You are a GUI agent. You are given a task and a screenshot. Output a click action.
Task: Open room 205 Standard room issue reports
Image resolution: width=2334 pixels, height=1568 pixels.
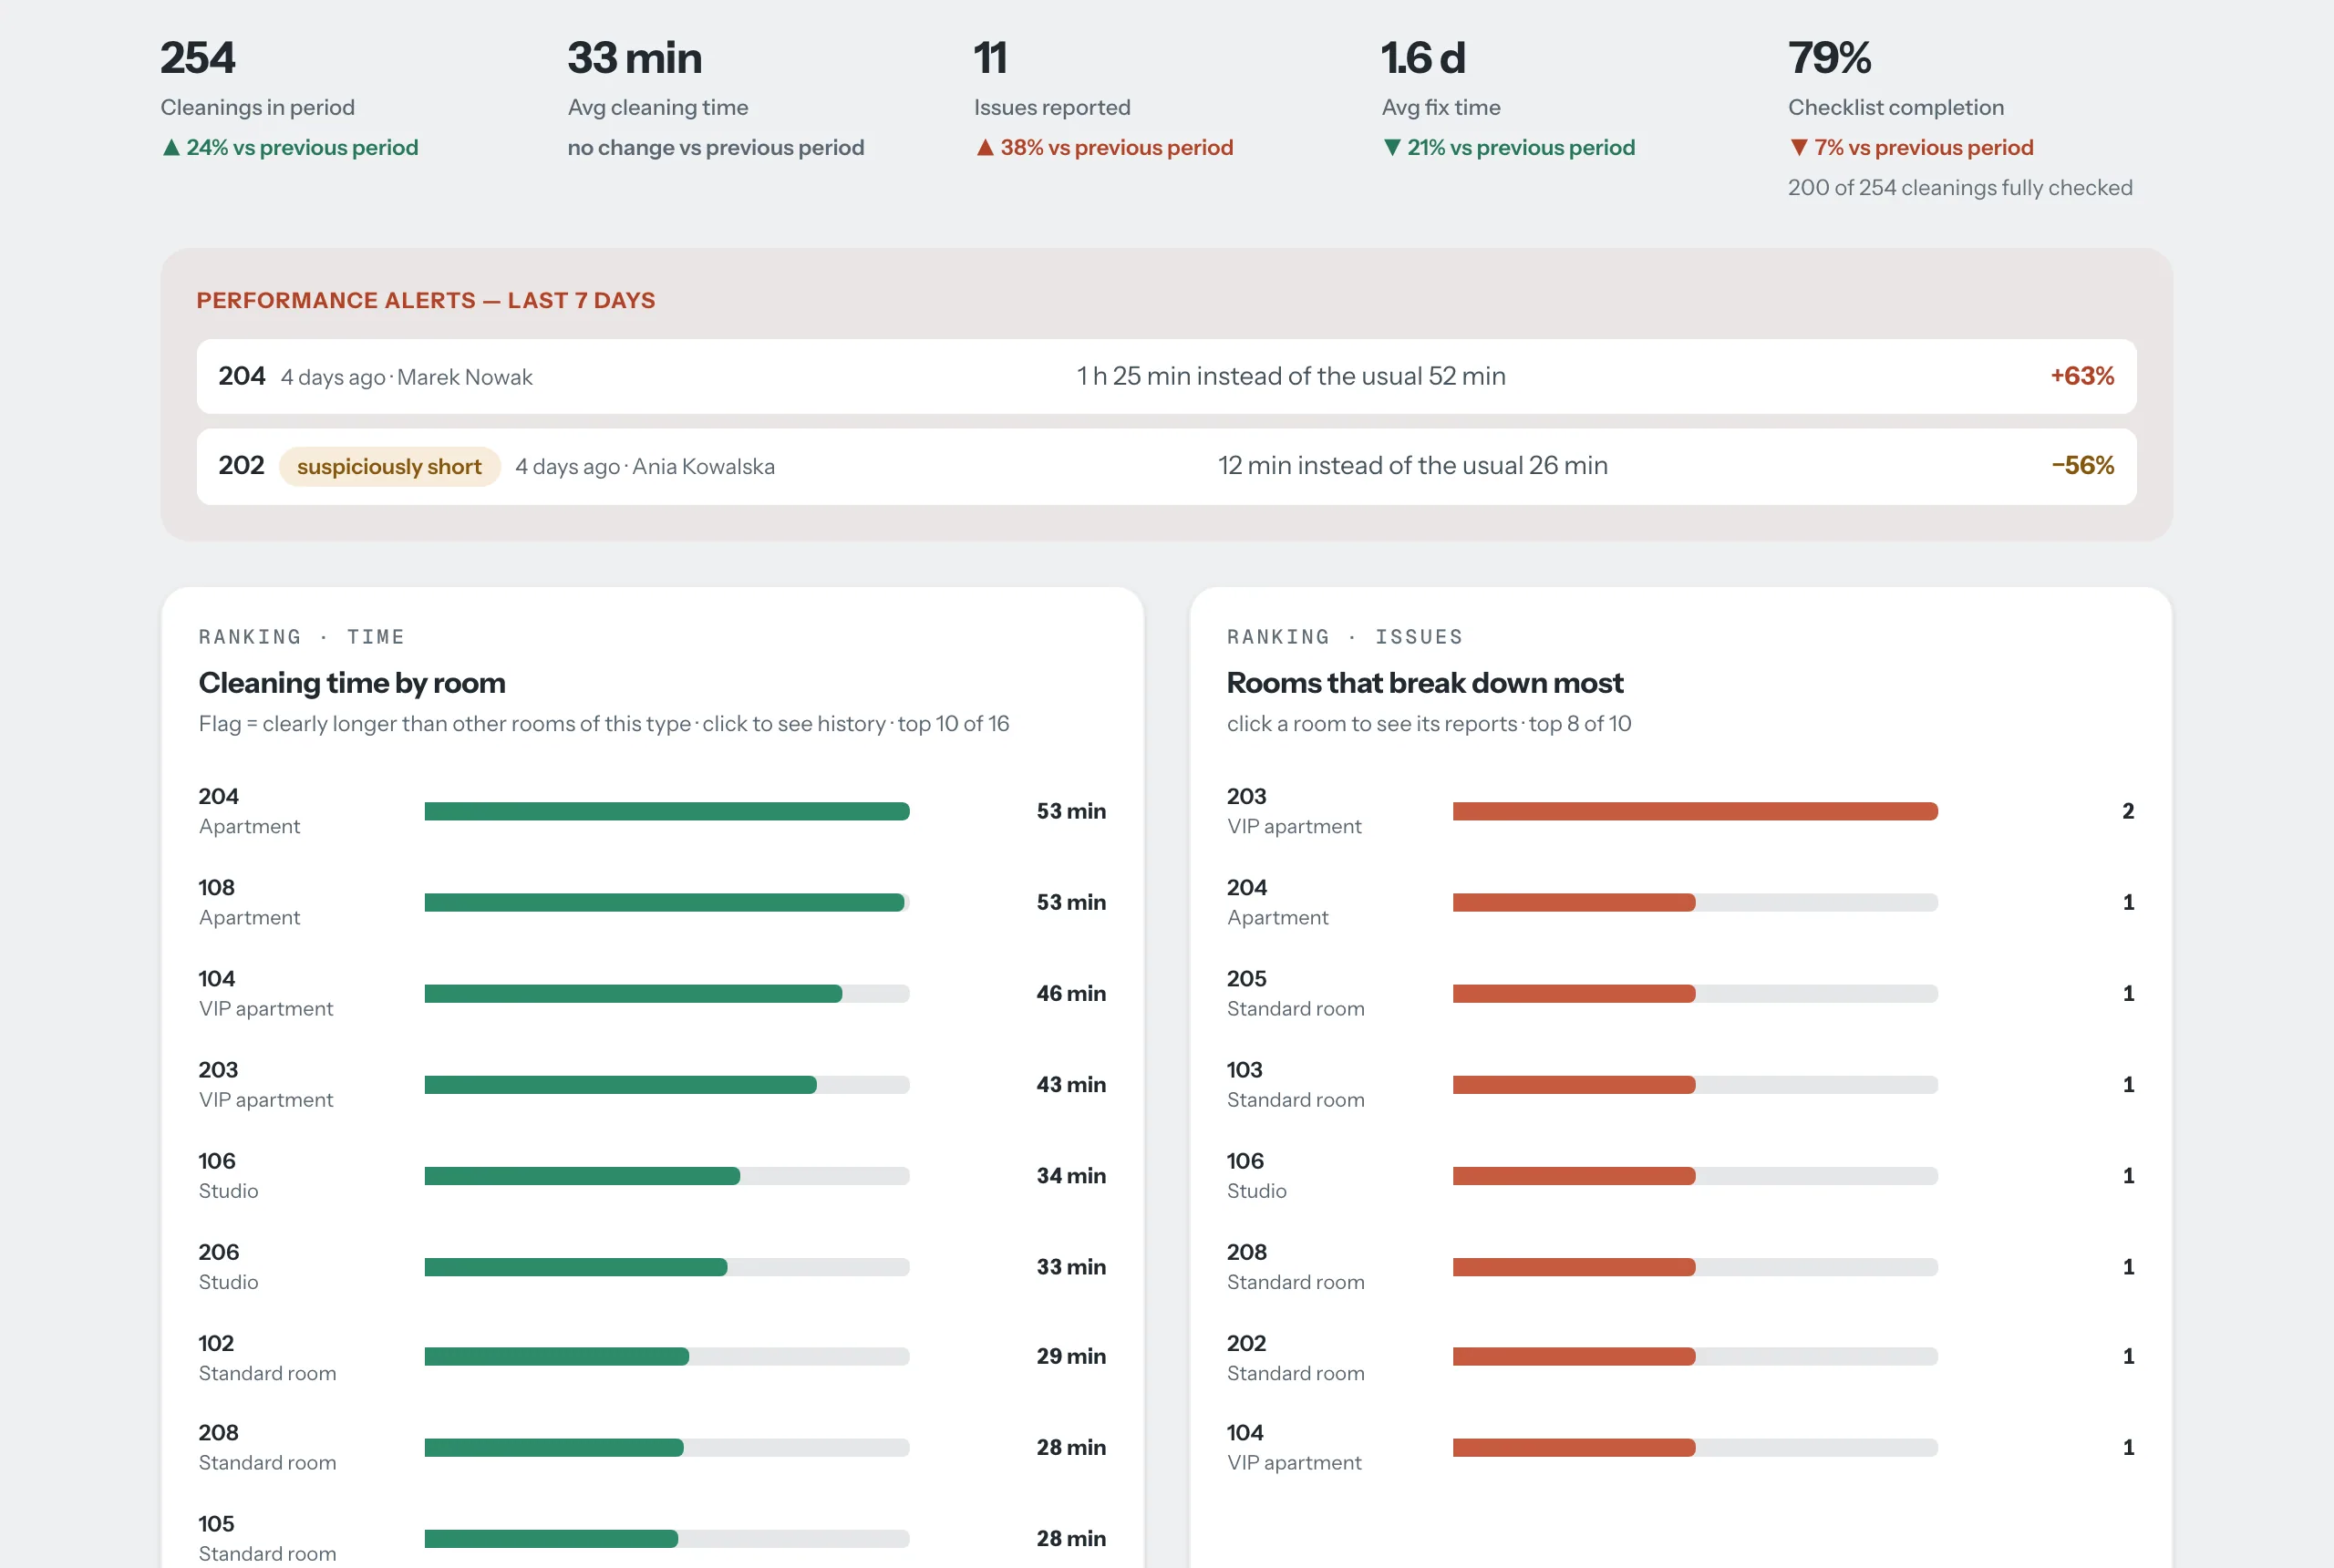1681,993
